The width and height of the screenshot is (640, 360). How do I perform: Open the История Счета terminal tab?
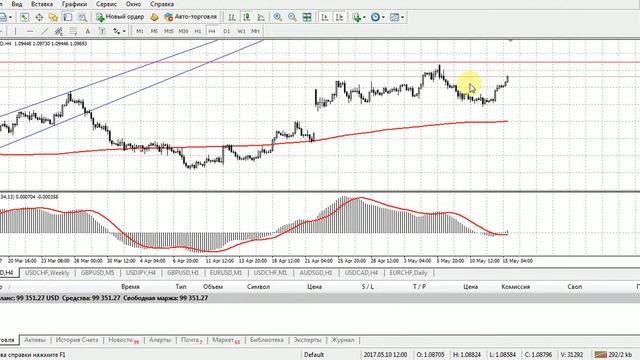(77, 340)
